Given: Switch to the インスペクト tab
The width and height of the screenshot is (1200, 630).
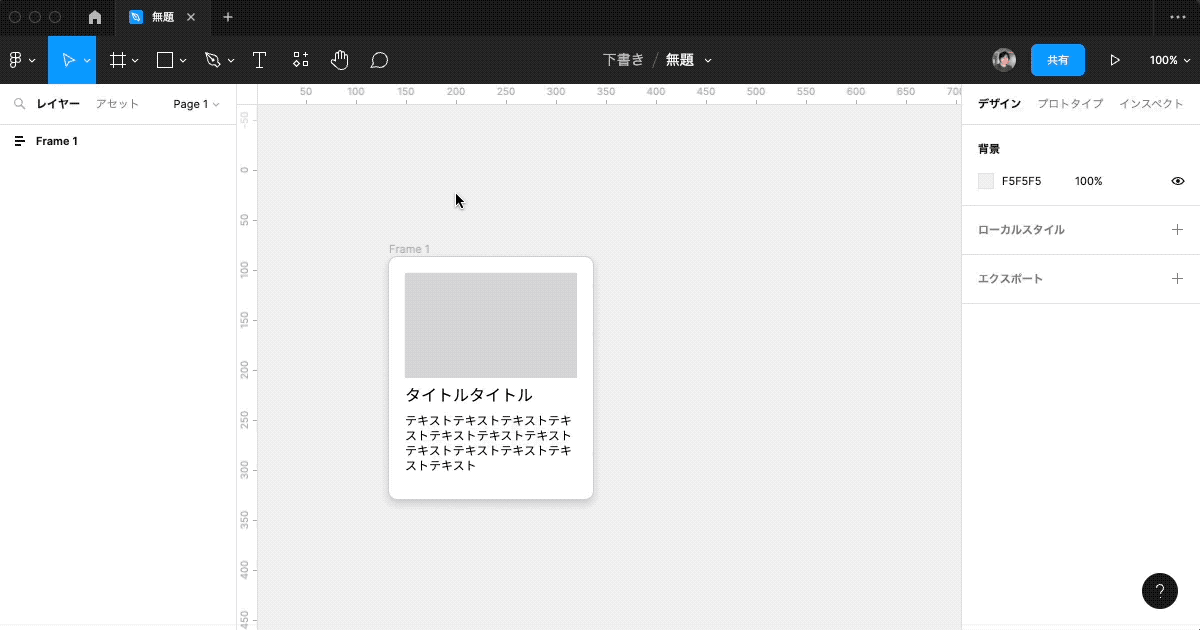Looking at the screenshot, I should pos(1151,103).
